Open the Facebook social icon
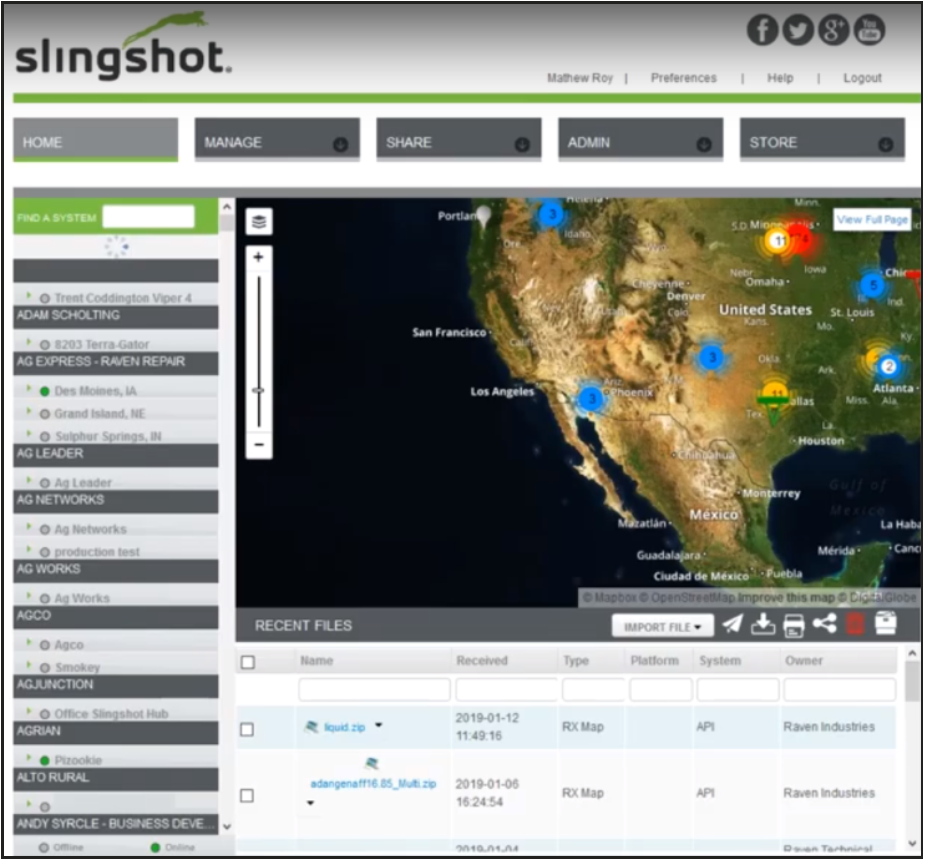925x860 pixels. 762,29
